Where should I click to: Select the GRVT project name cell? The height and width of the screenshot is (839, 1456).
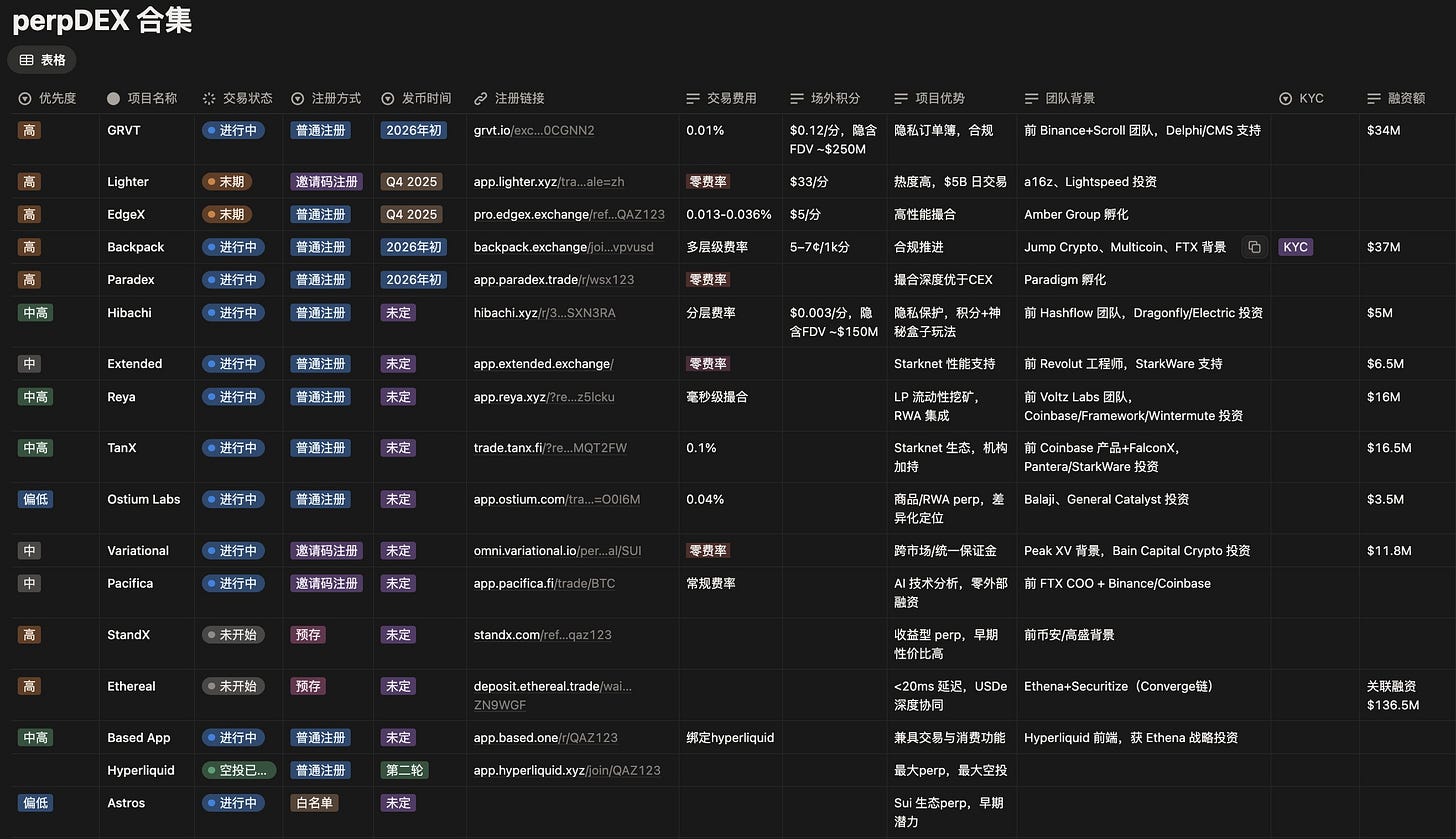click(x=147, y=139)
